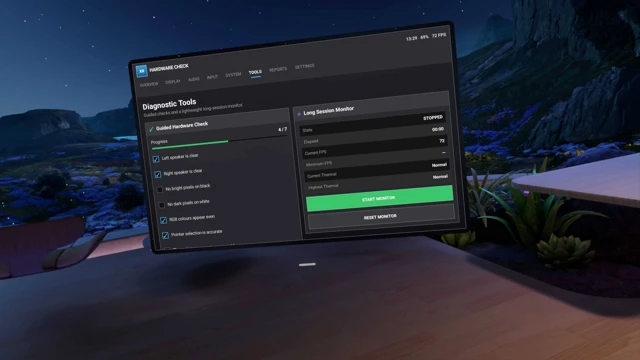Grab the white window handle below panel

pyautogui.click(x=307, y=264)
